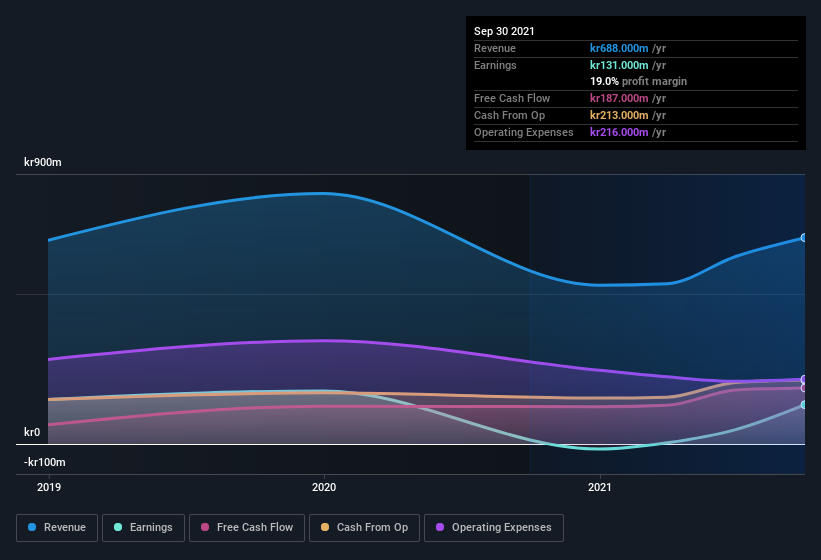The width and height of the screenshot is (821, 560).
Task: Click the Free Cash Flow pink endpoint marker
Action: pos(804,388)
